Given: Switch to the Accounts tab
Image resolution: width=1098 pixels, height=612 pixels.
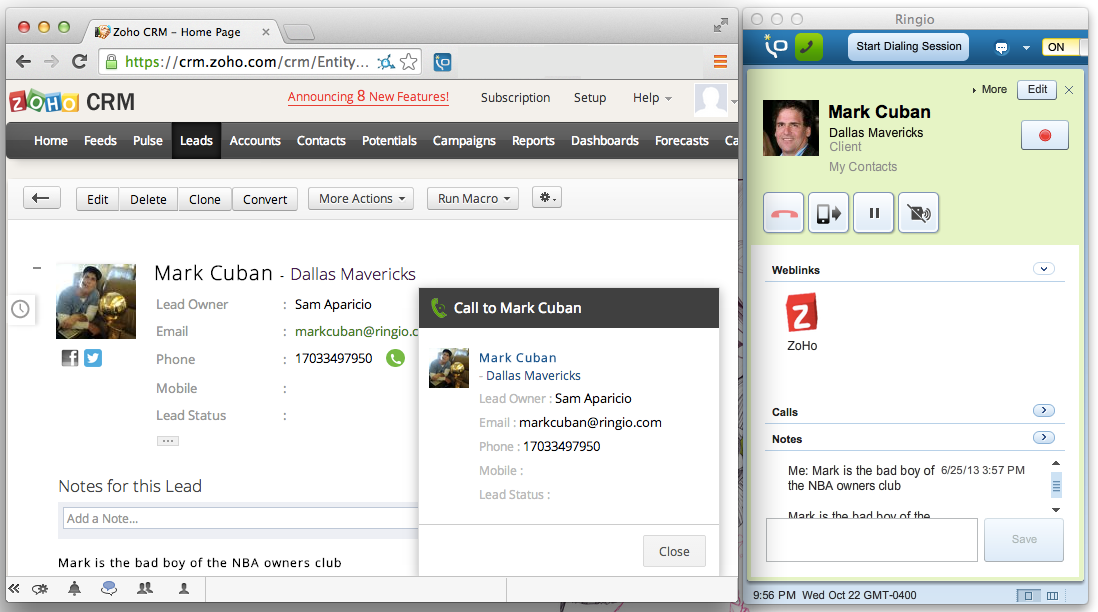Looking at the screenshot, I should (x=255, y=141).
